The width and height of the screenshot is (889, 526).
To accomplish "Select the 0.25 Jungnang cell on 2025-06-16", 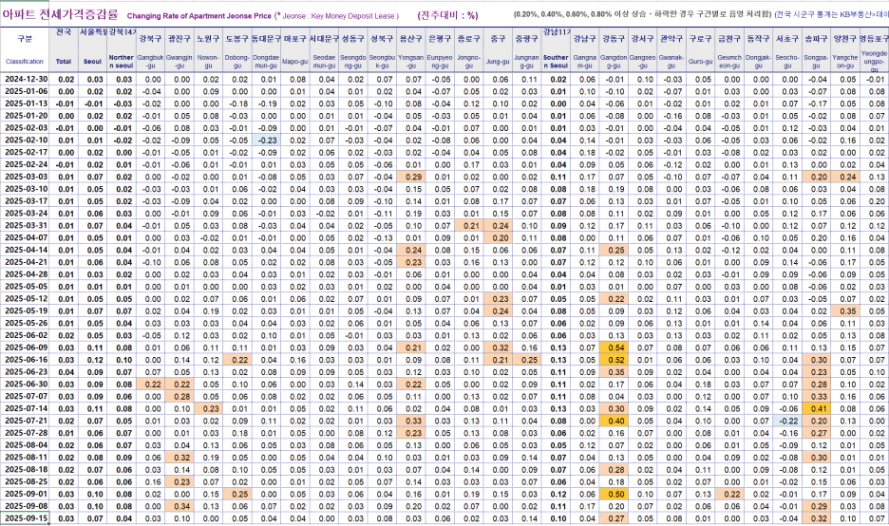I will coord(526,360).
